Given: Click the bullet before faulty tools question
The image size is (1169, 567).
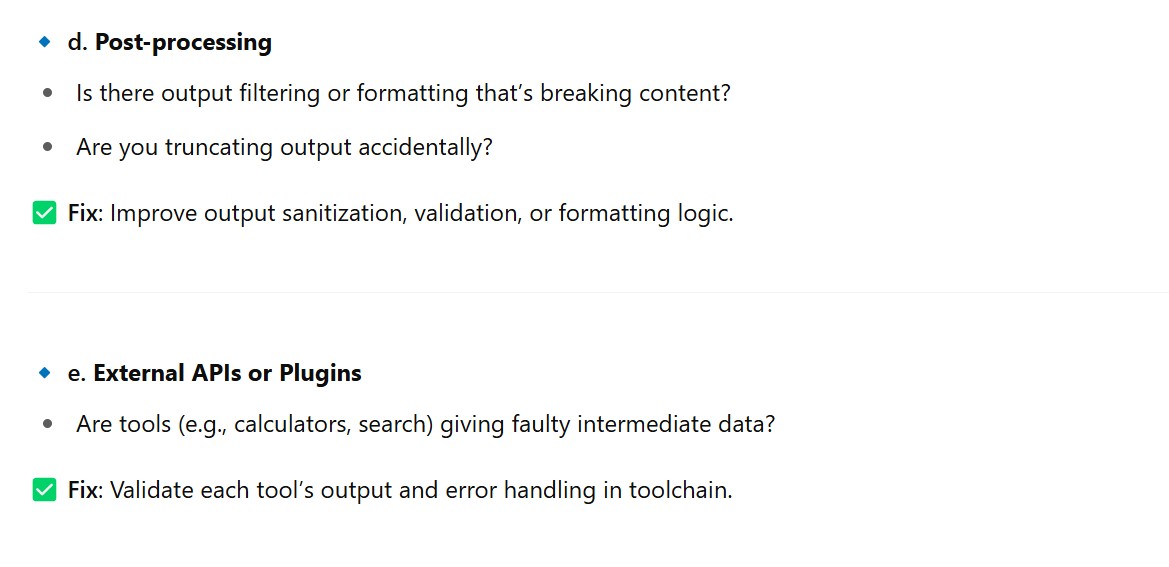Looking at the screenshot, I should 48,424.
